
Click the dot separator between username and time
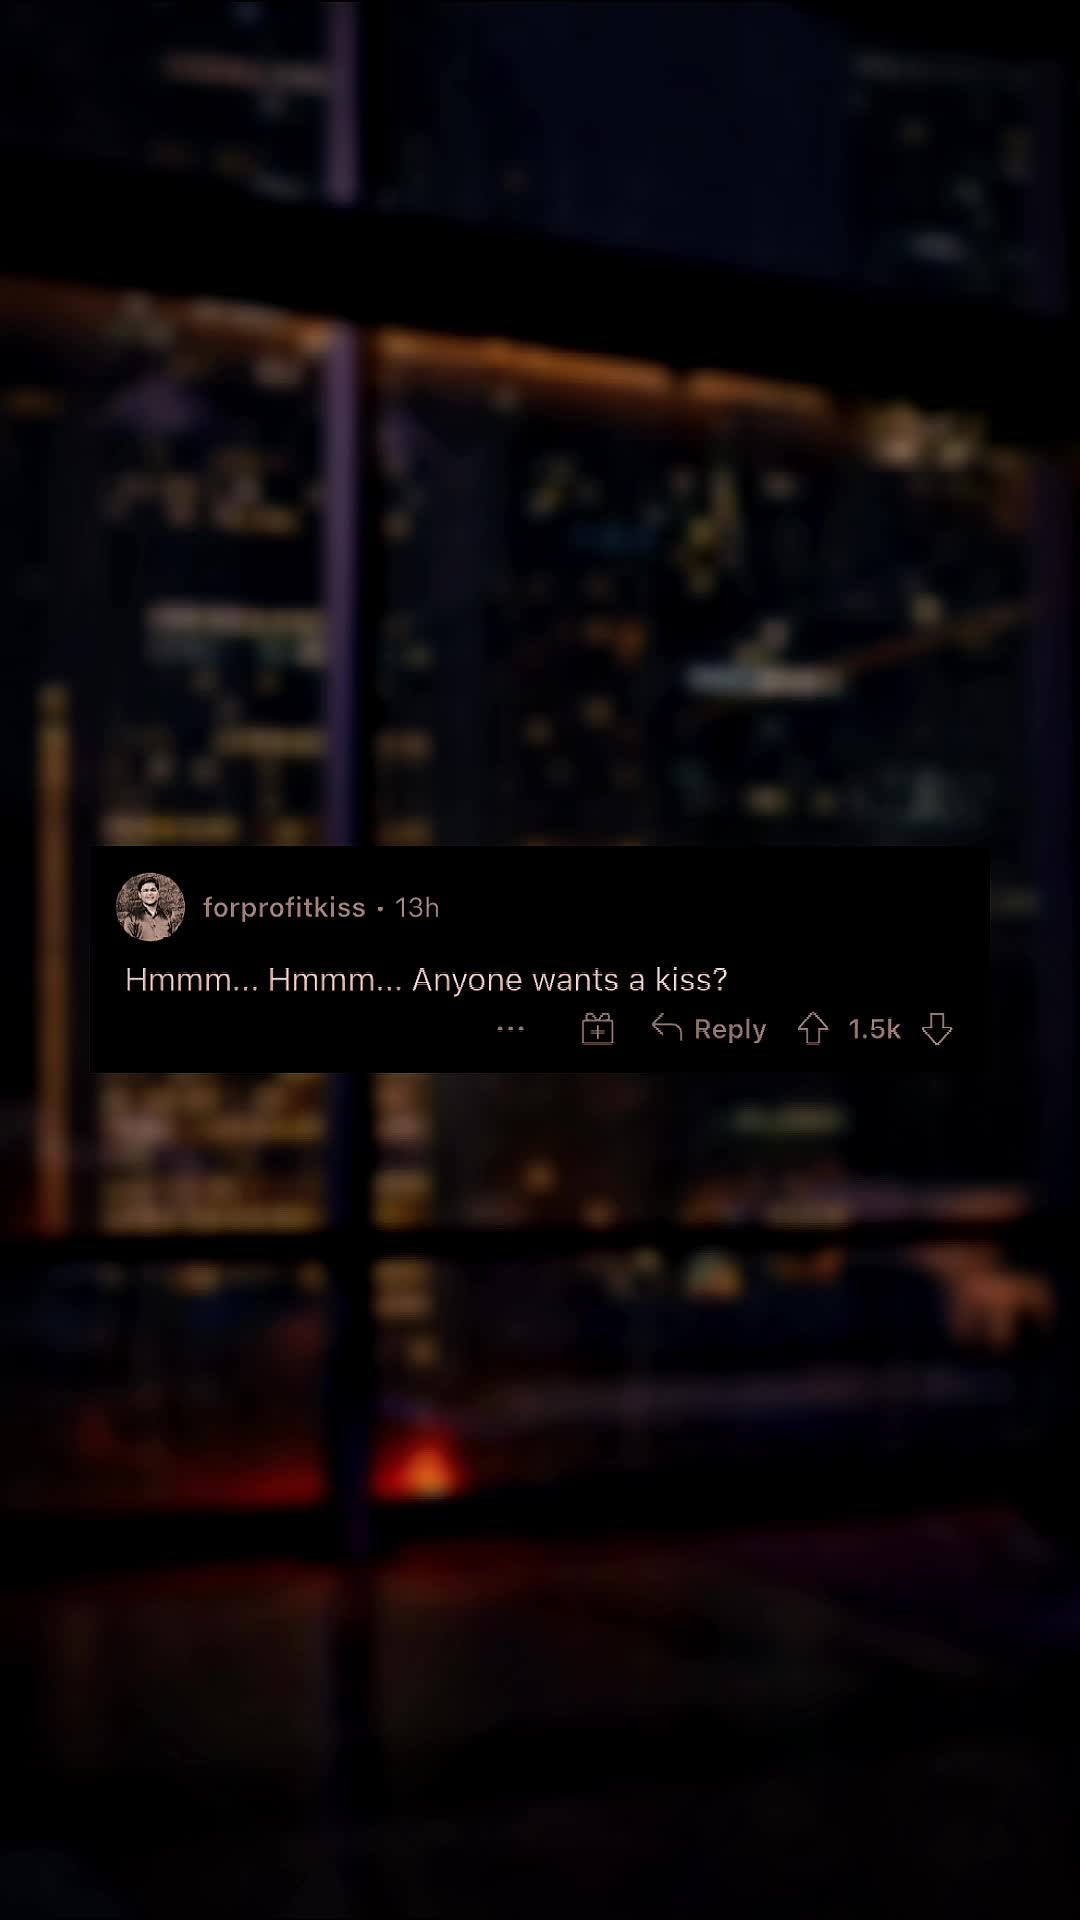[x=380, y=908]
